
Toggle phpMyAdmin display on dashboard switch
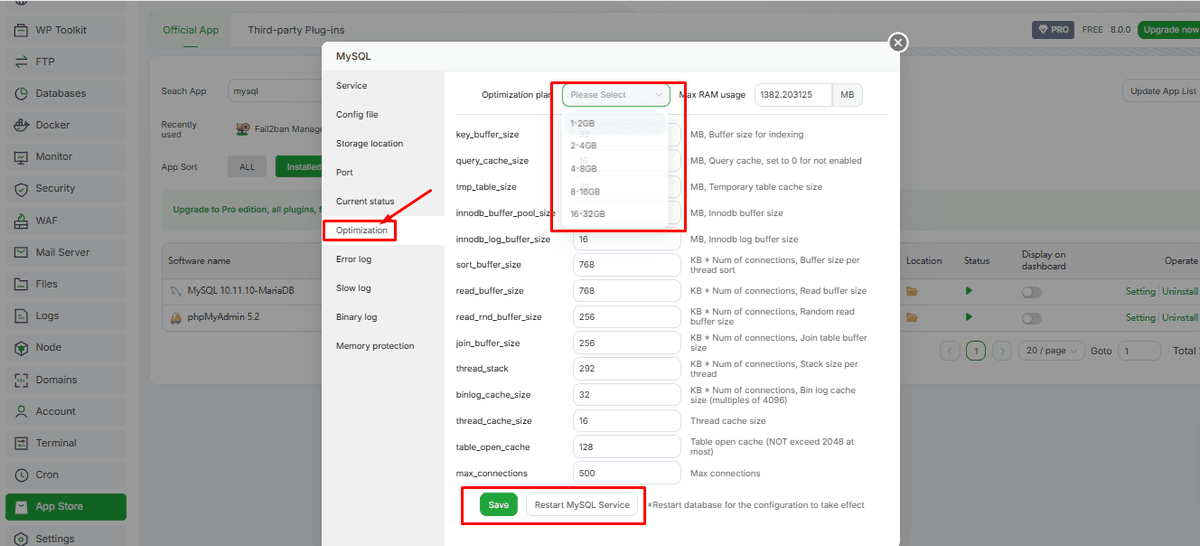(1031, 318)
